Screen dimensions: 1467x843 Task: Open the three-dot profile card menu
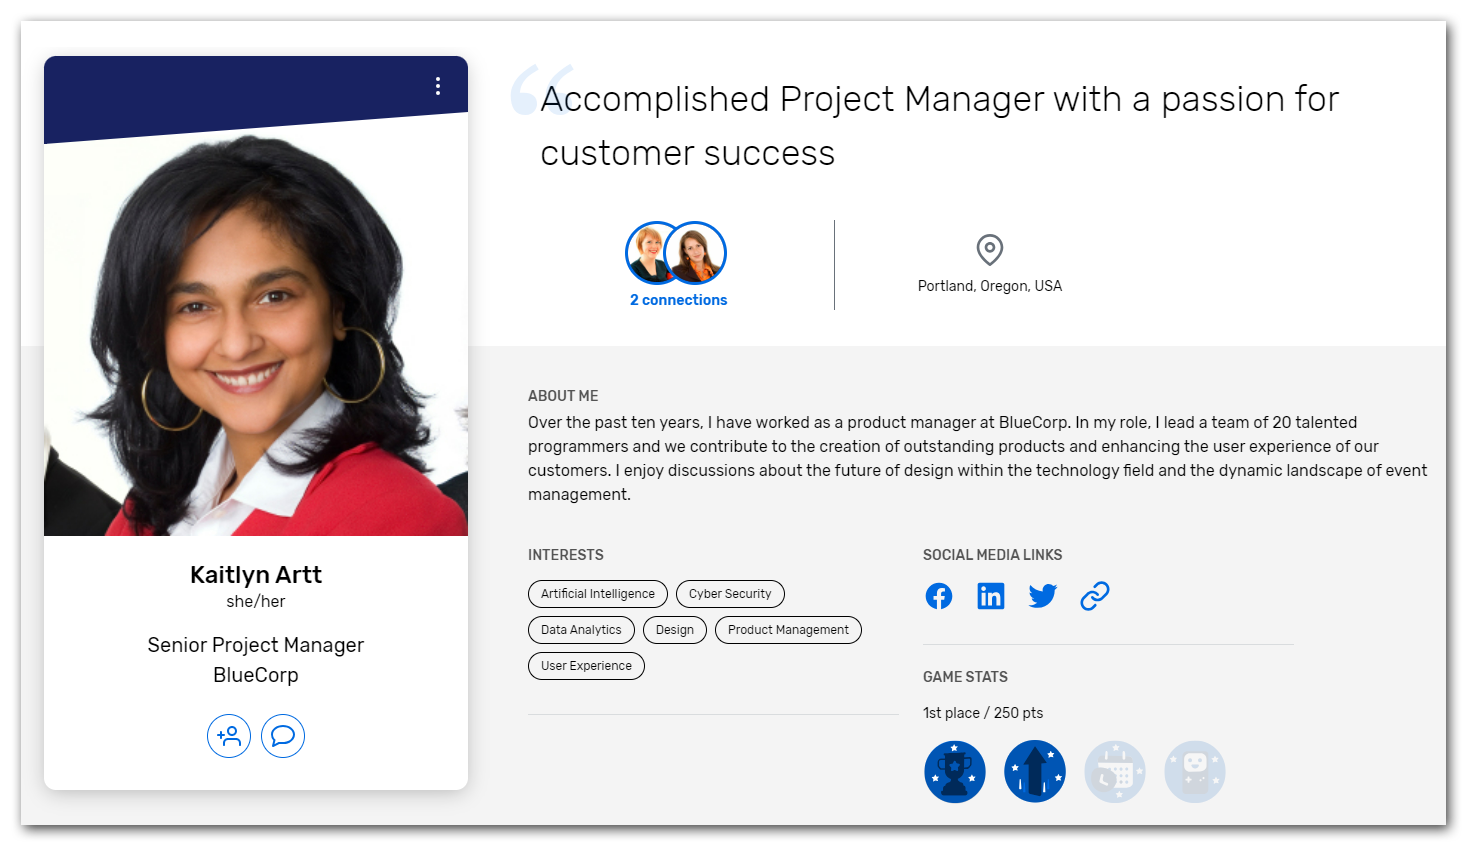click(437, 86)
